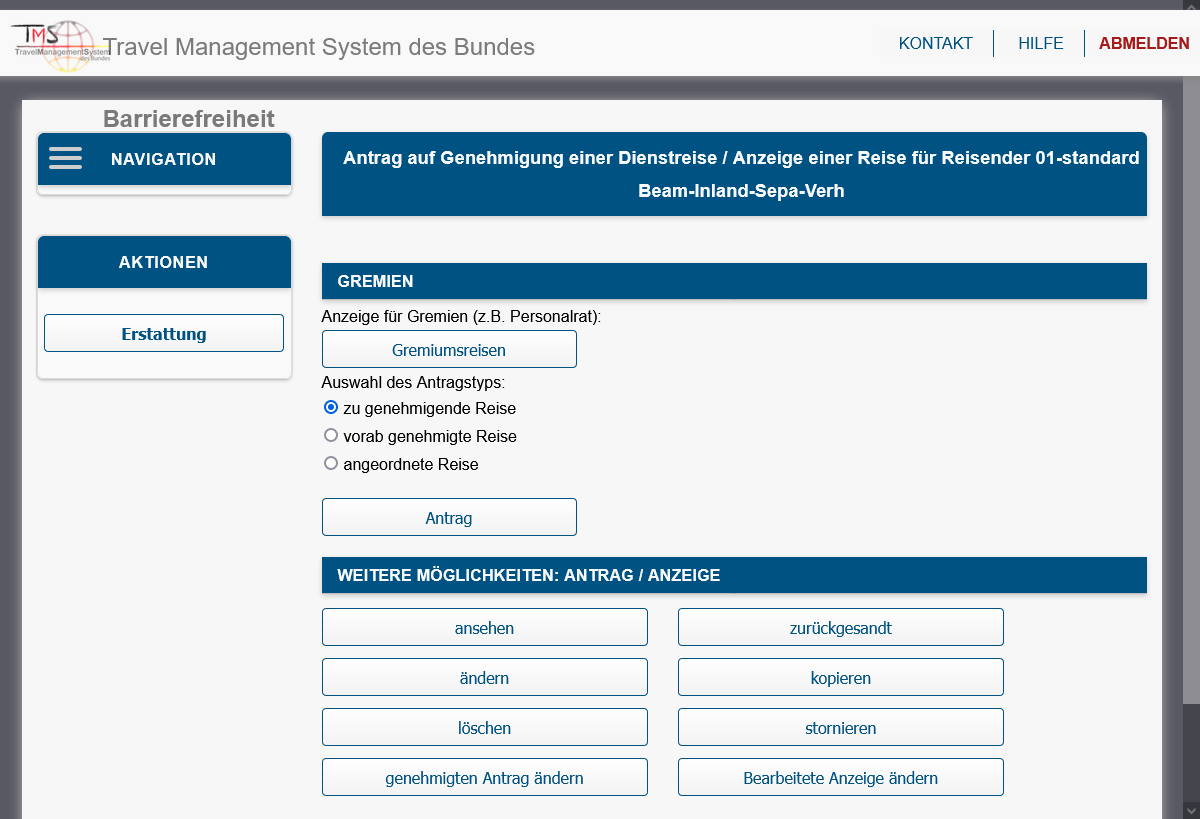Open the KONTAKT link
The height and width of the screenshot is (819, 1200).
tap(935, 43)
